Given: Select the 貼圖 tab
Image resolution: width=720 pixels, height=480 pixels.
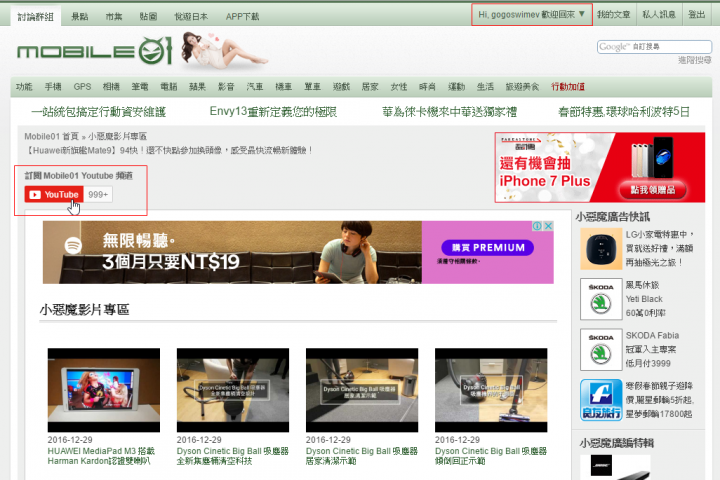Looking at the screenshot, I should (x=148, y=17).
